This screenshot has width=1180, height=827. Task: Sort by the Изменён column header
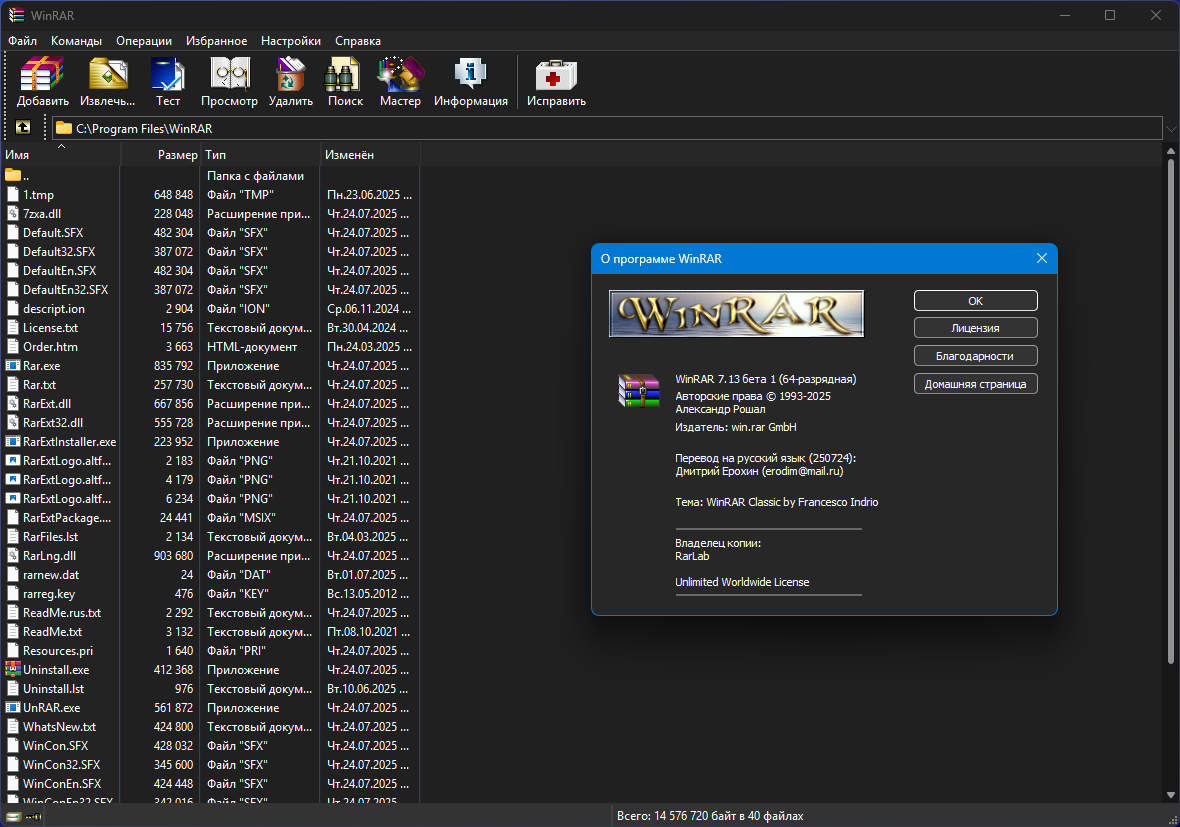370,154
